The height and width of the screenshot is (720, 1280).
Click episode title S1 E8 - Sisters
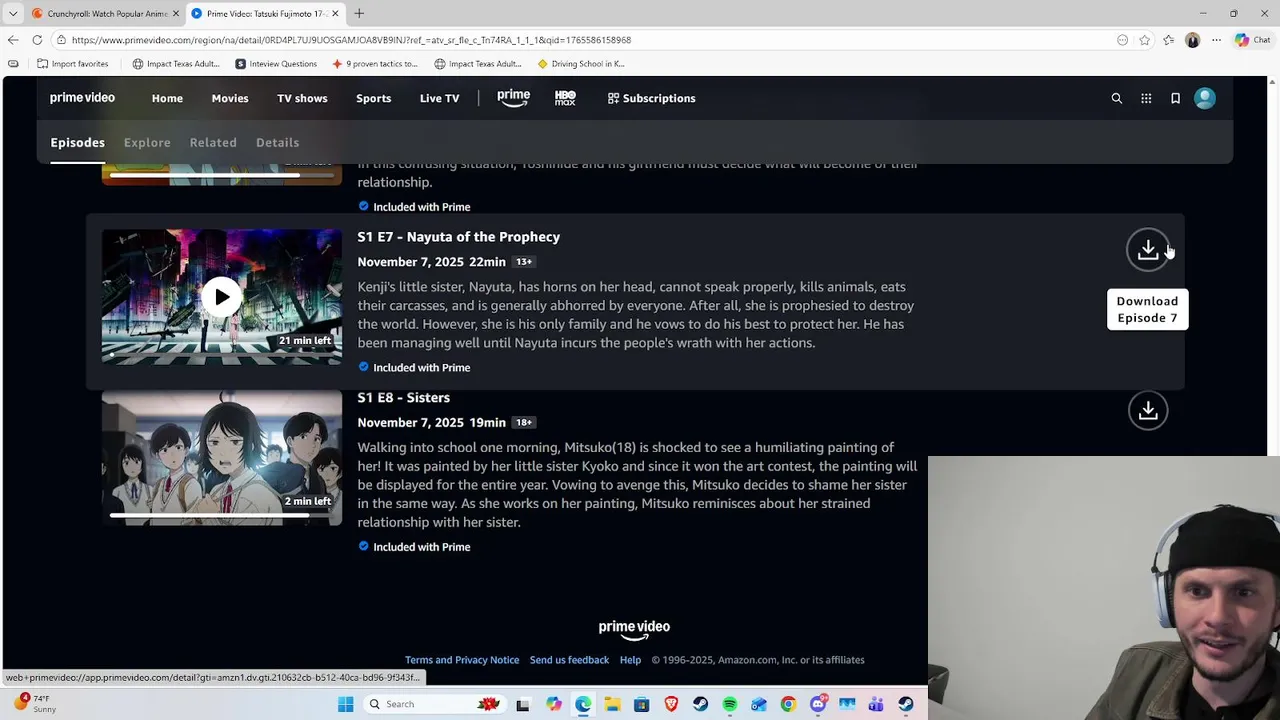coord(403,397)
